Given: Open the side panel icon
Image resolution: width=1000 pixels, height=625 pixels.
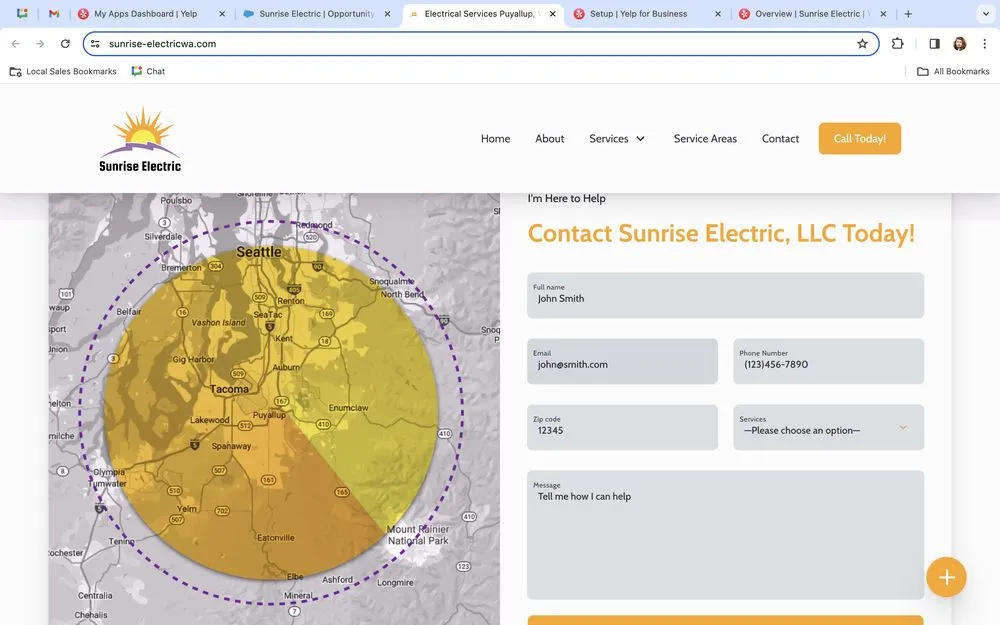Looking at the screenshot, I should (932, 43).
